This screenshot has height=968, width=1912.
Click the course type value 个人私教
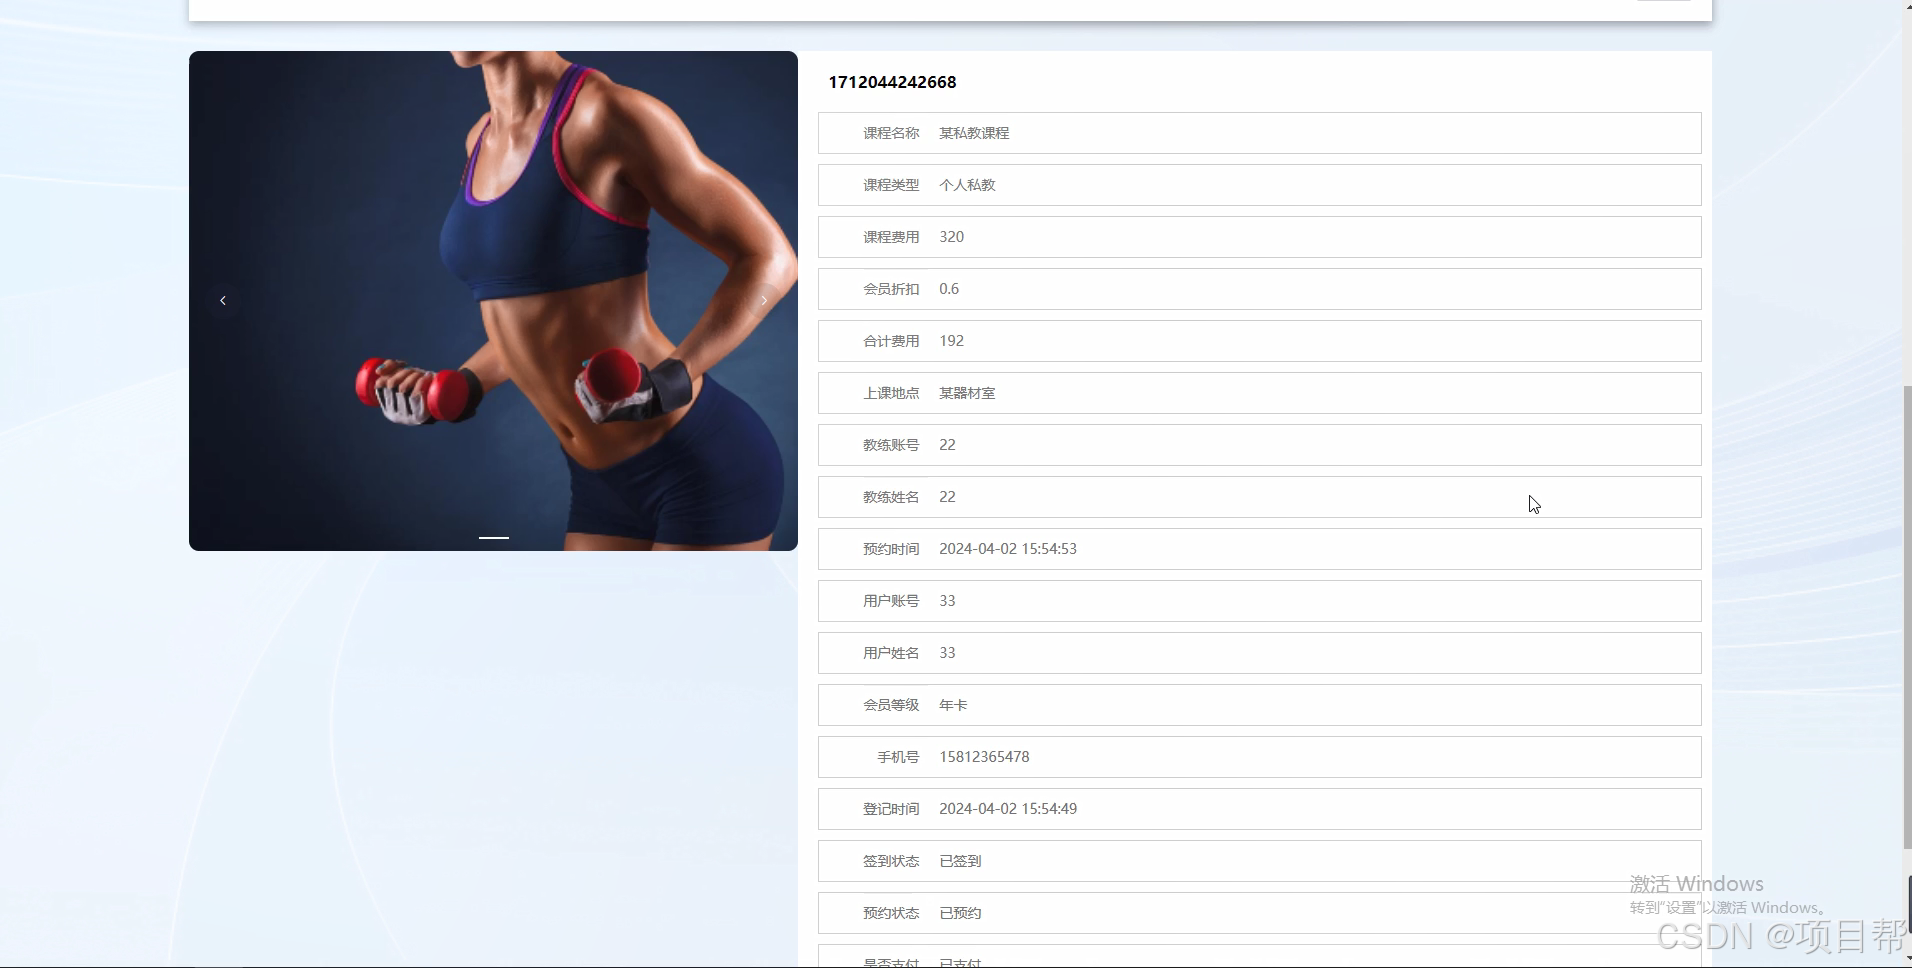pos(967,185)
